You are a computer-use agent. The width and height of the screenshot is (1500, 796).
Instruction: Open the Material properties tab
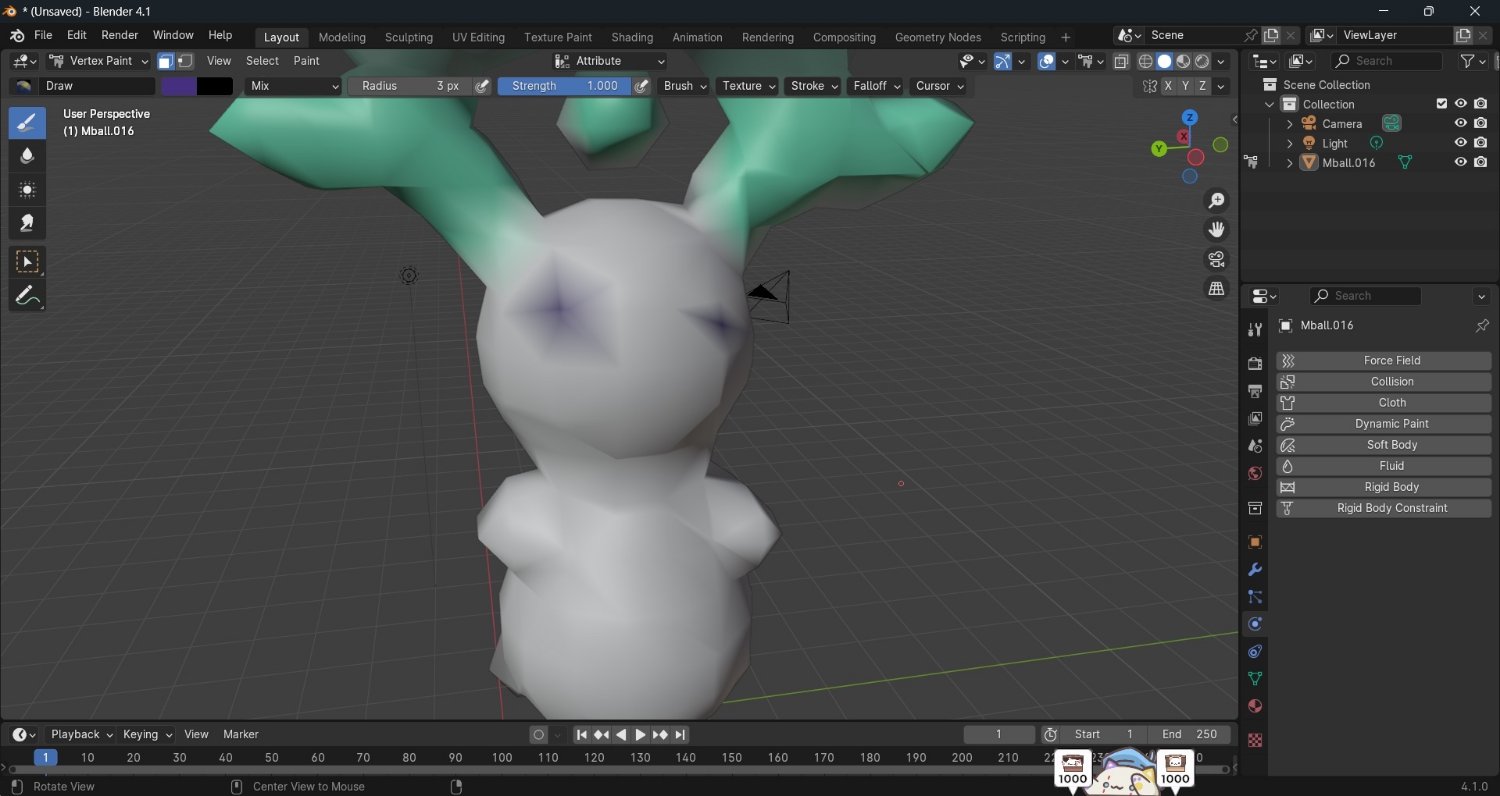[1255, 706]
